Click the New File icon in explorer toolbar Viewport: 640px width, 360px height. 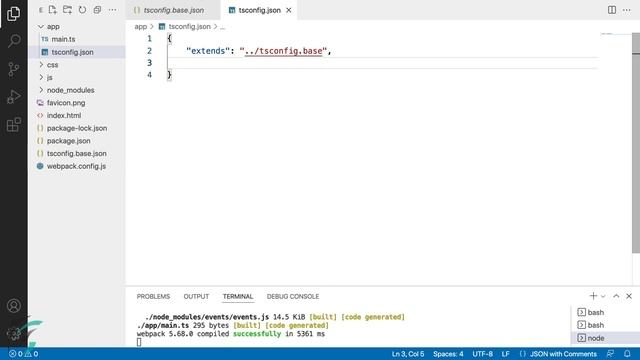coord(53,10)
